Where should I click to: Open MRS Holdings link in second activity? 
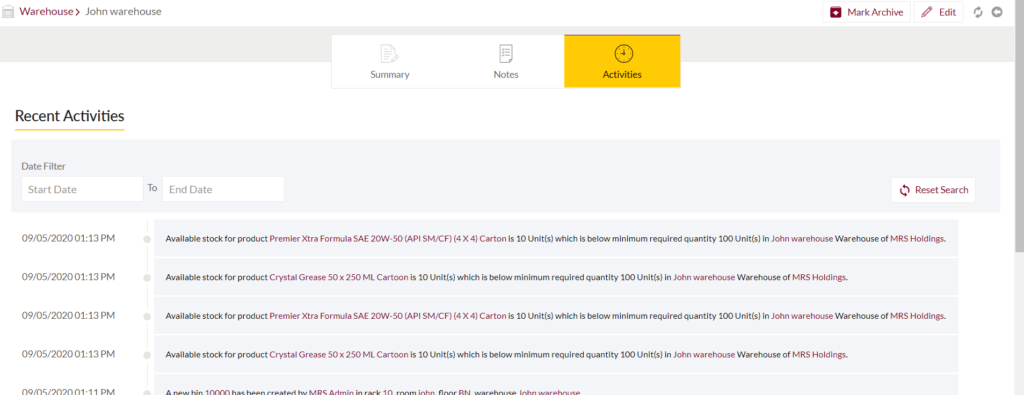click(x=819, y=277)
